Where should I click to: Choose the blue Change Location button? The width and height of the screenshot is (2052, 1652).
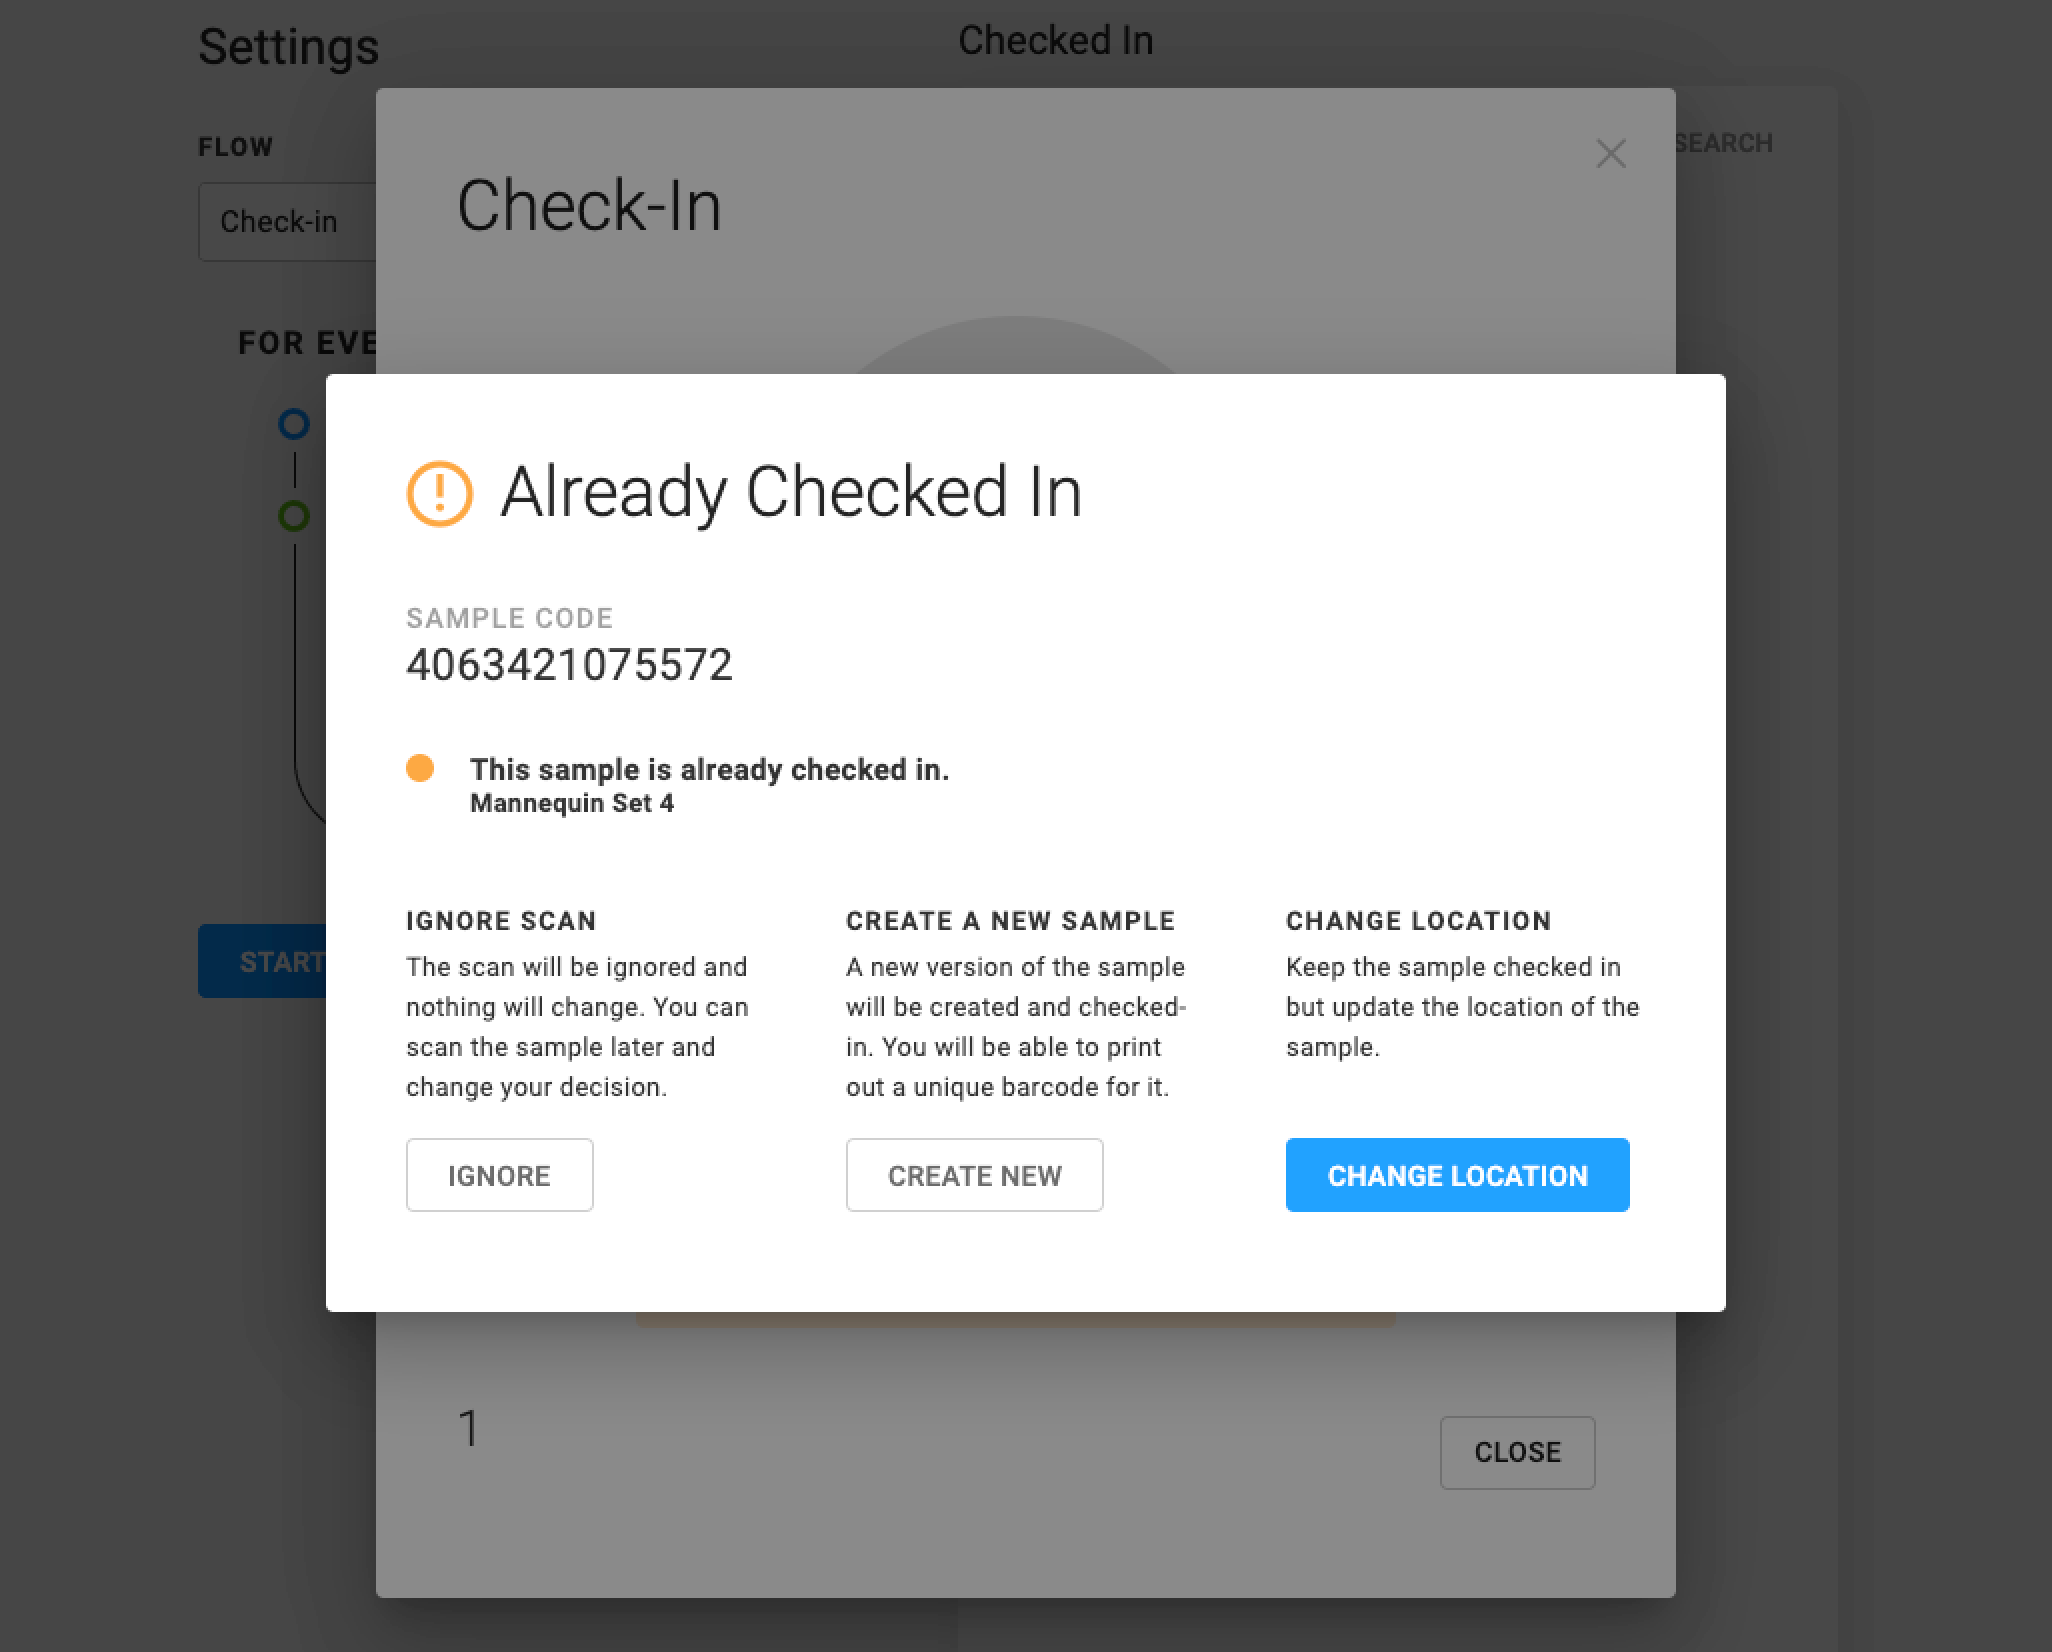1457,1175
